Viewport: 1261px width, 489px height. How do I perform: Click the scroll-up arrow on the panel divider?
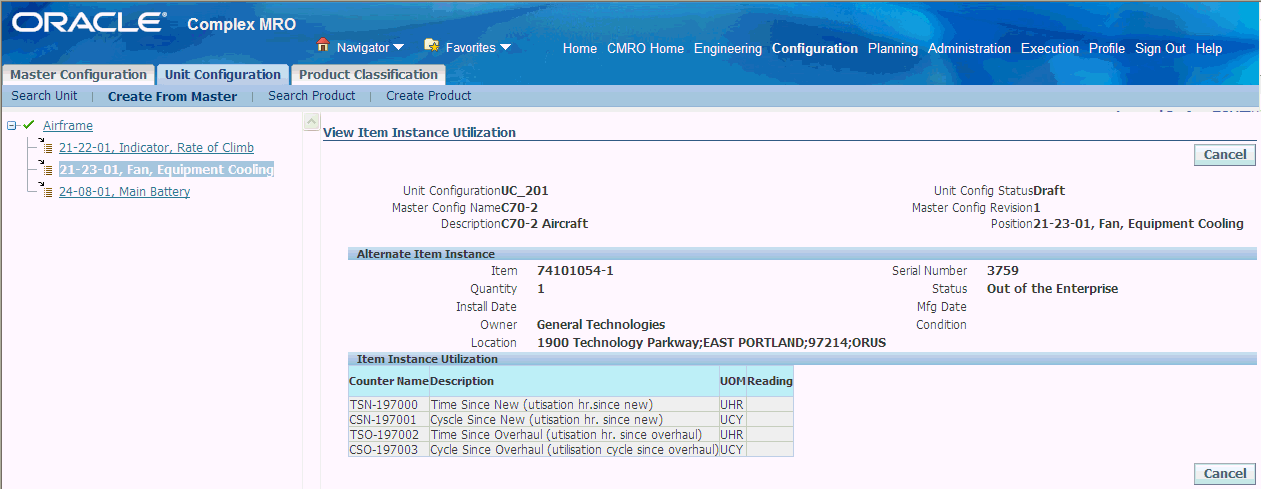(311, 123)
